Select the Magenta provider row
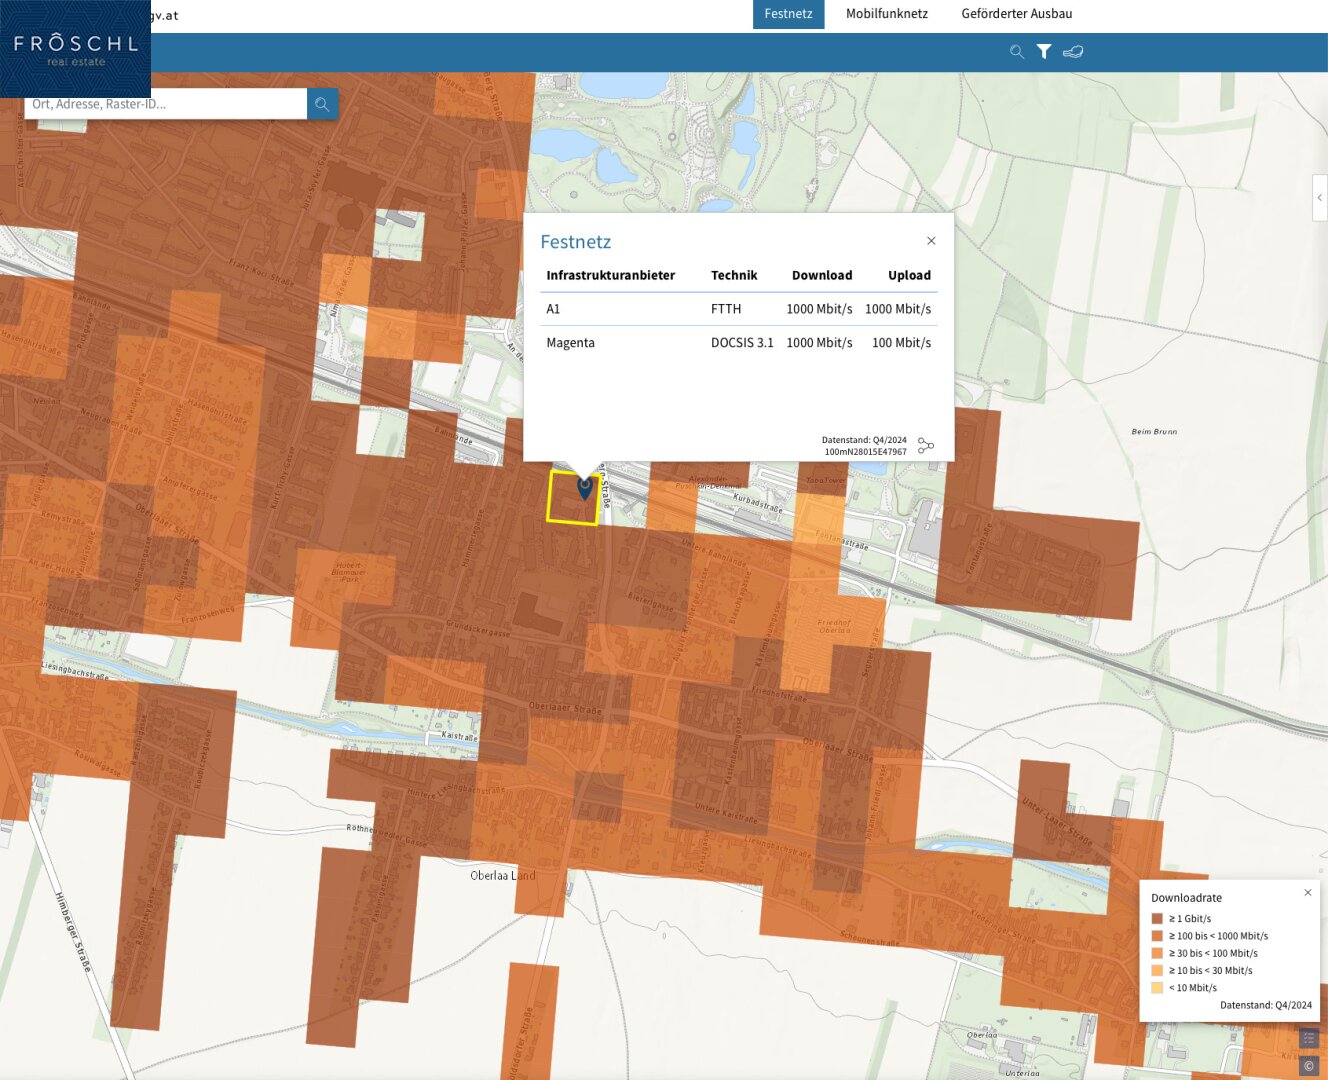Screen dimensions: 1328x1080 739,343
